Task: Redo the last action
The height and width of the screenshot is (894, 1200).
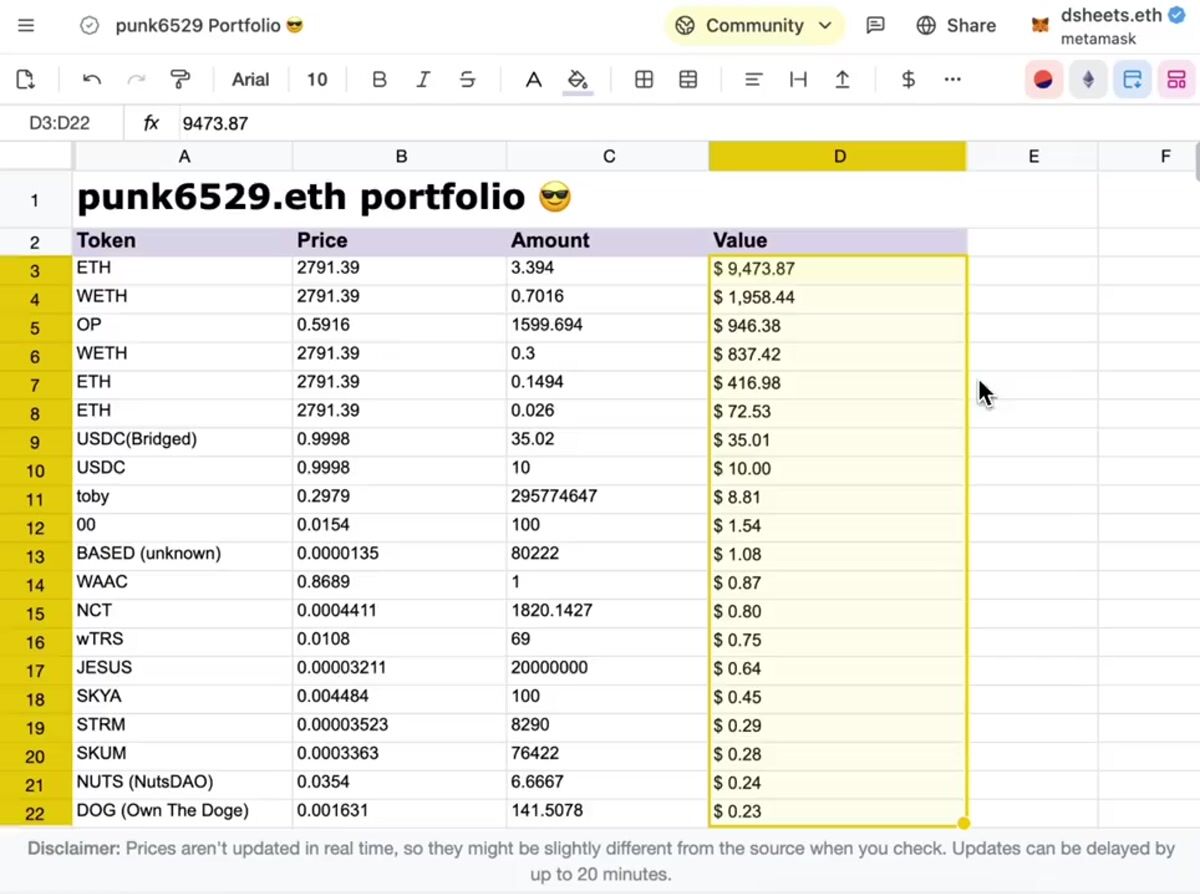Action: pos(136,80)
